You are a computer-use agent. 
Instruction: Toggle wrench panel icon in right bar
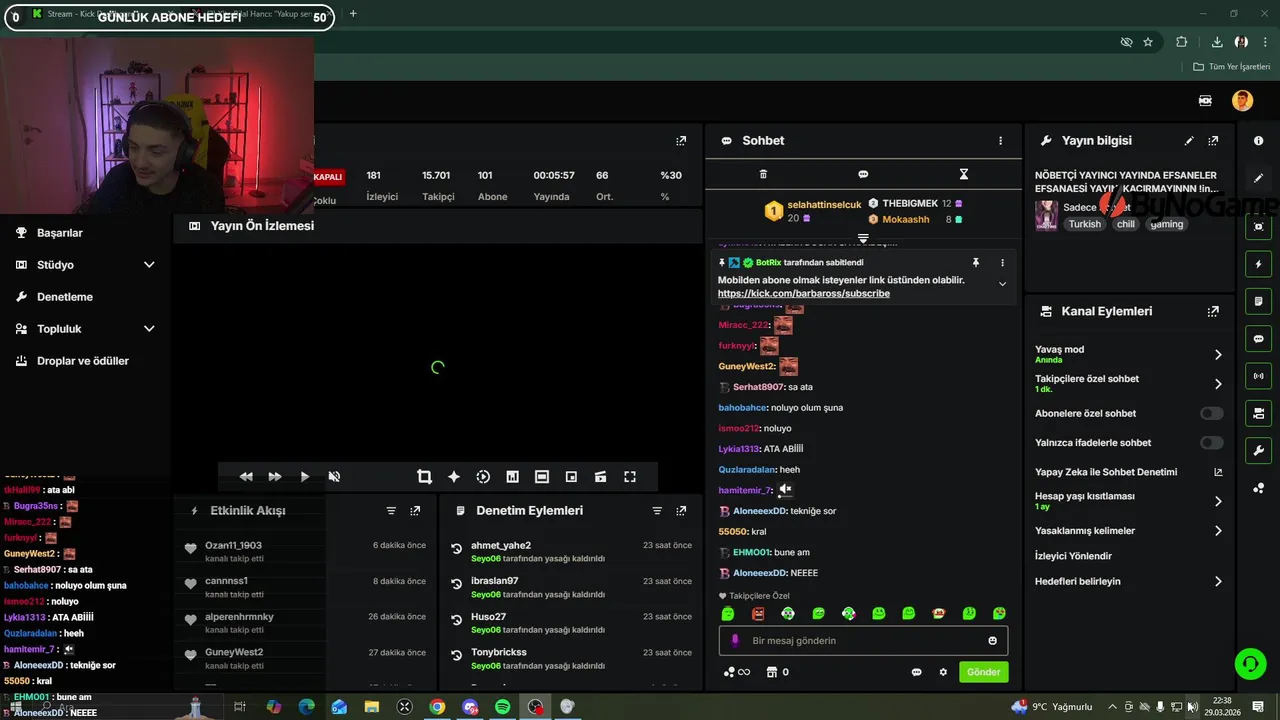(x=1259, y=450)
